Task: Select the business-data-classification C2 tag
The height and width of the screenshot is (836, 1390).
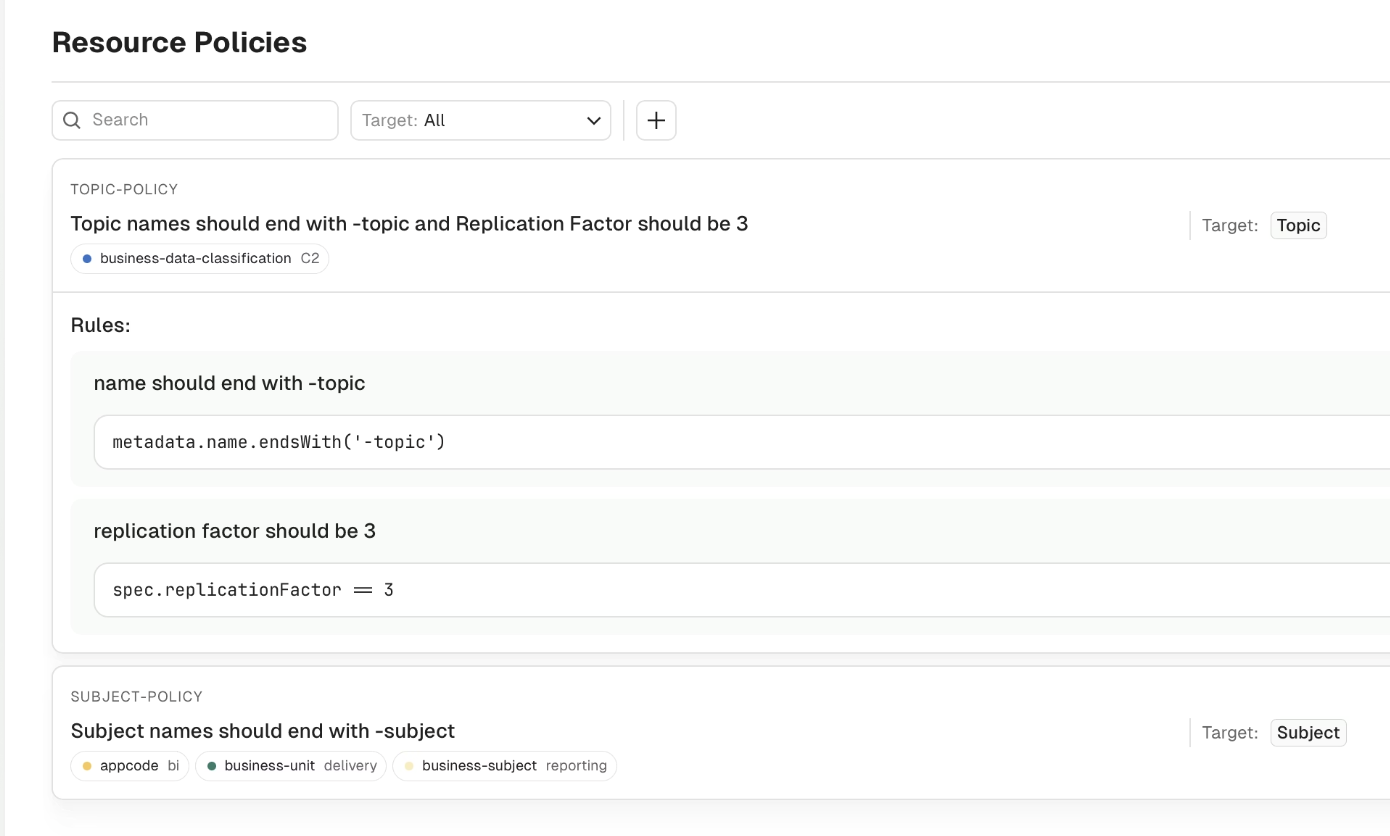Action: 198,258
